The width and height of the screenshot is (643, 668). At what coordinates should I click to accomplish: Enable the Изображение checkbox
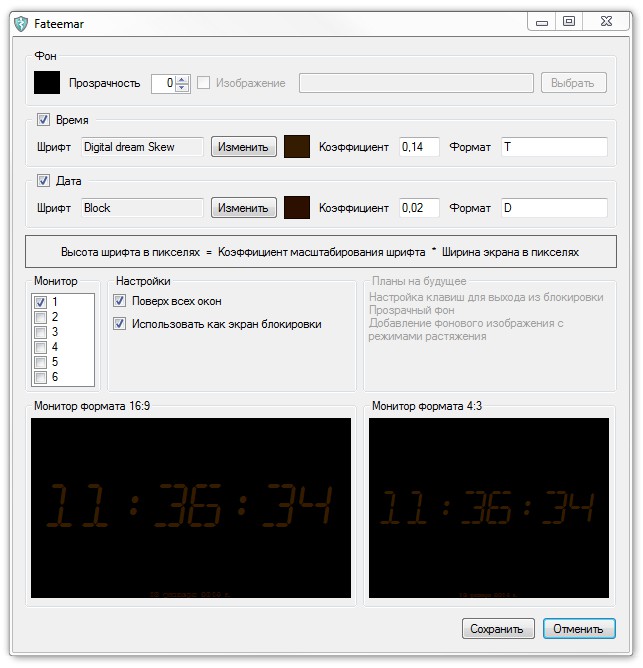[203, 83]
